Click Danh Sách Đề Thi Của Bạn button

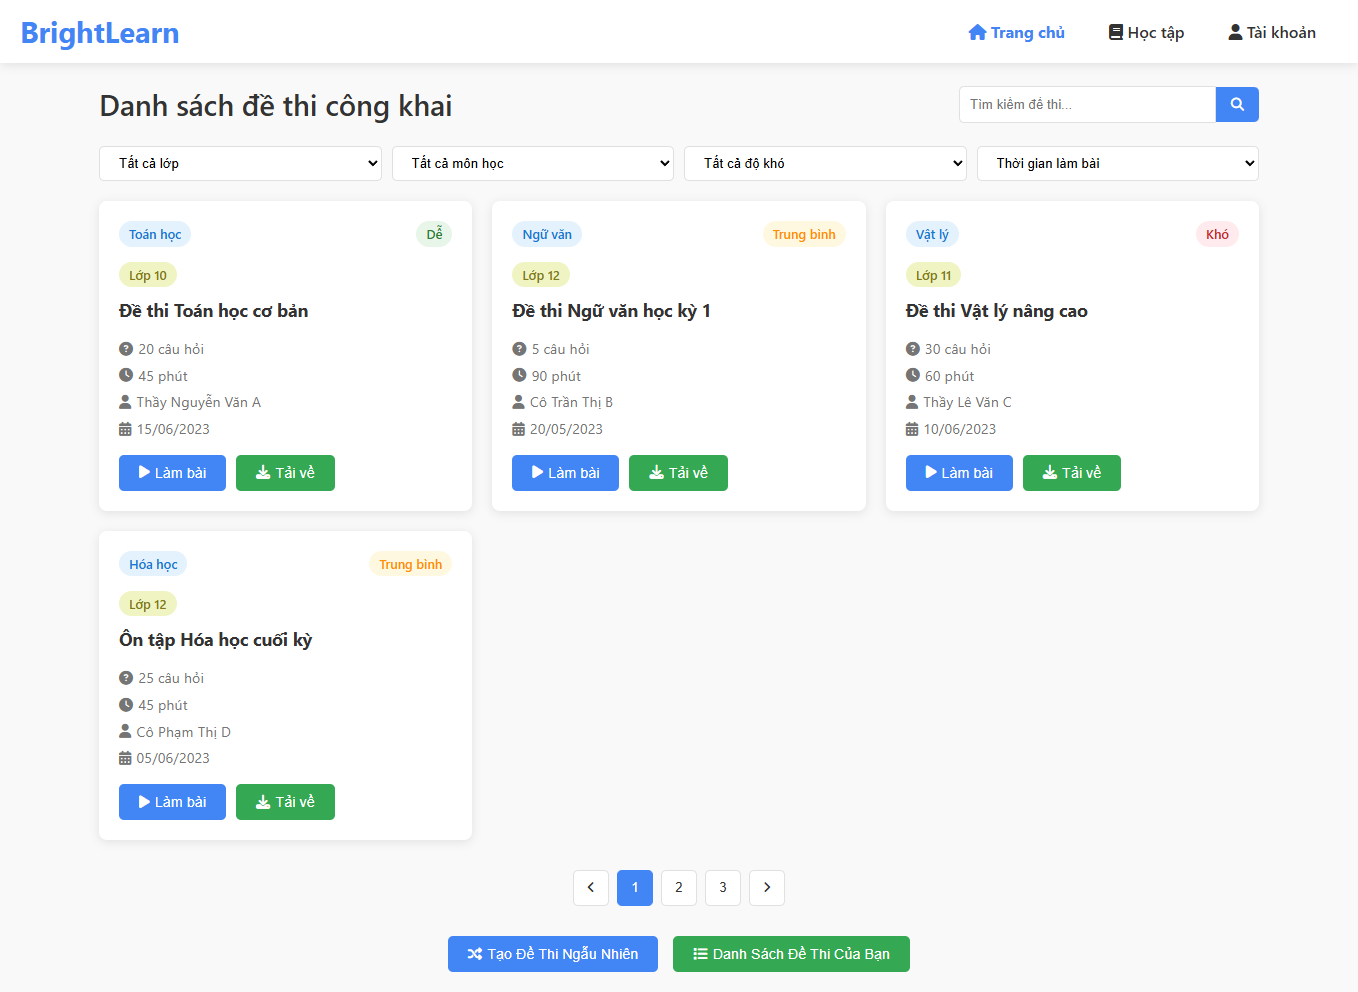click(x=791, y=954)
